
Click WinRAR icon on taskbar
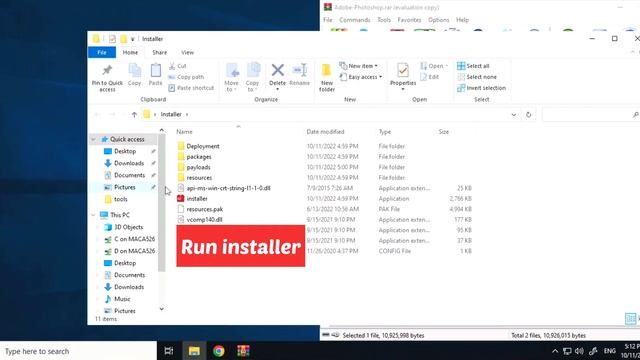point(243,351)
